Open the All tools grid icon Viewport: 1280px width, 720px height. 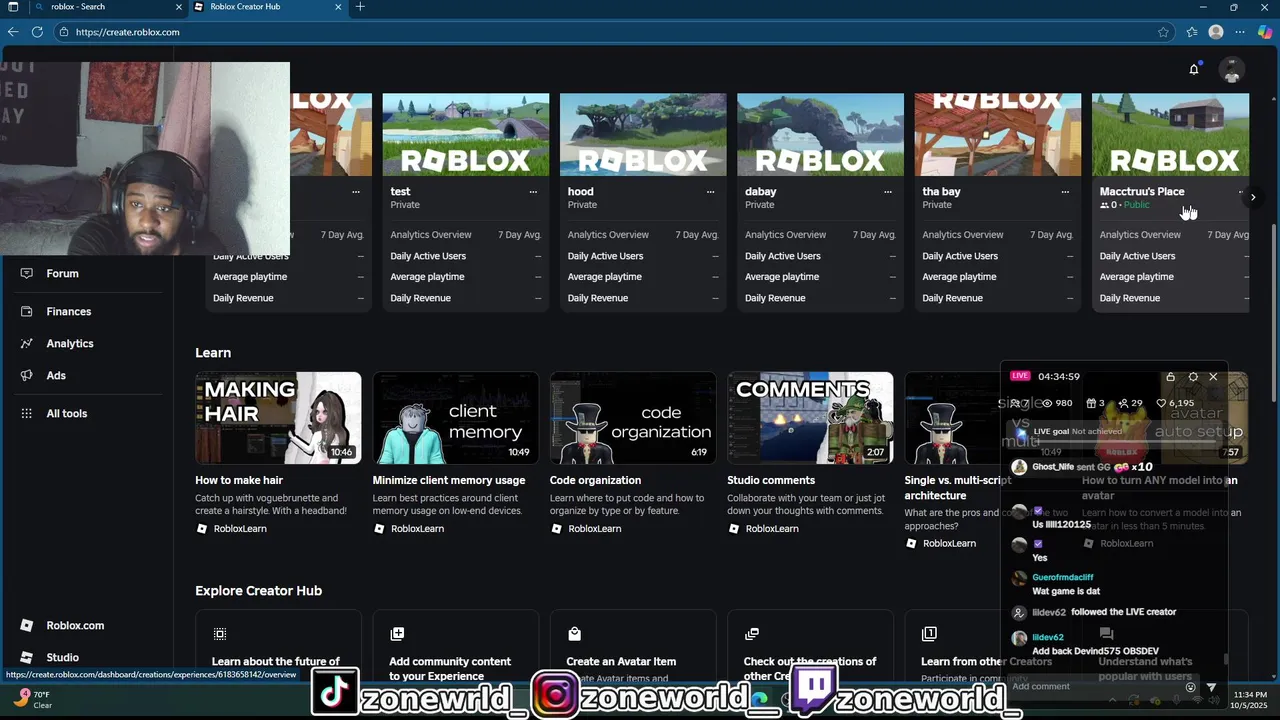click(27, 413)
